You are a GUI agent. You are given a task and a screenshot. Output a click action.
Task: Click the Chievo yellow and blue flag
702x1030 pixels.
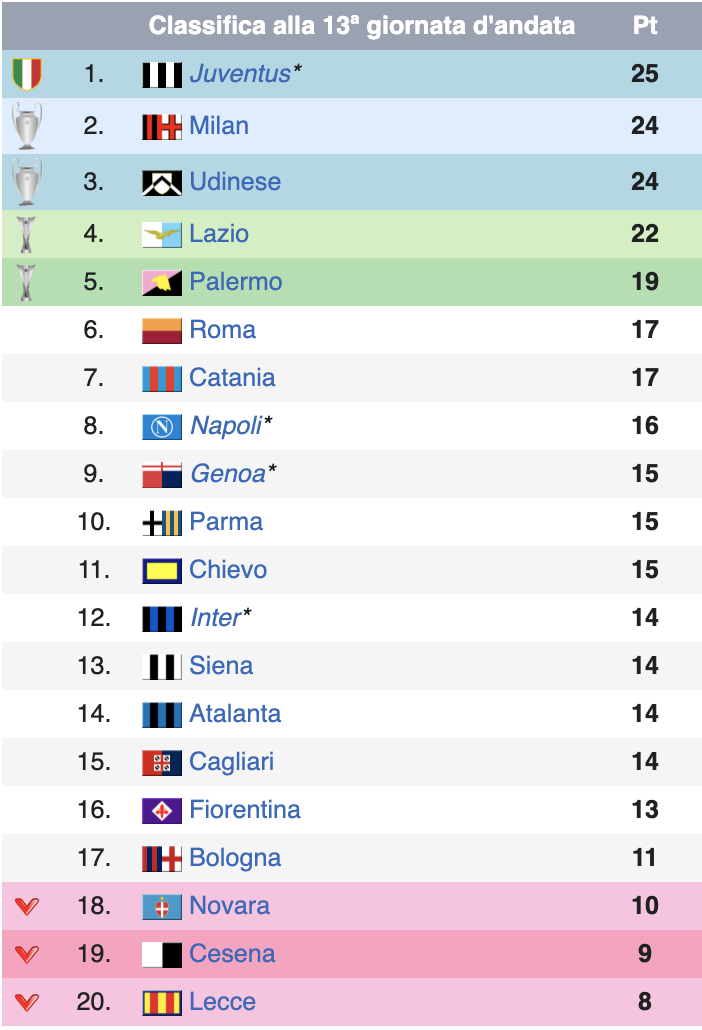[x=162, y=571]
